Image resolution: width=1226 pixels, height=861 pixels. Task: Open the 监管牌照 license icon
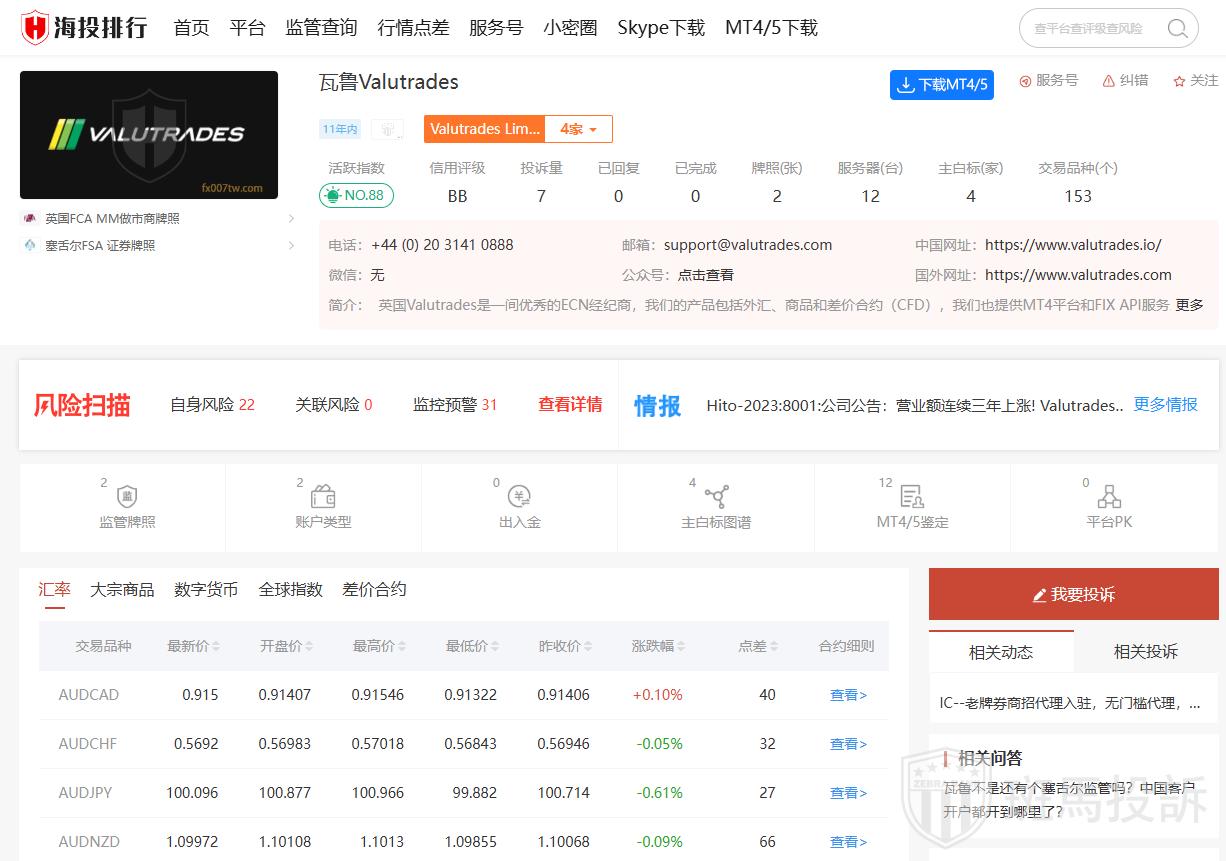[x=127, y=497]
